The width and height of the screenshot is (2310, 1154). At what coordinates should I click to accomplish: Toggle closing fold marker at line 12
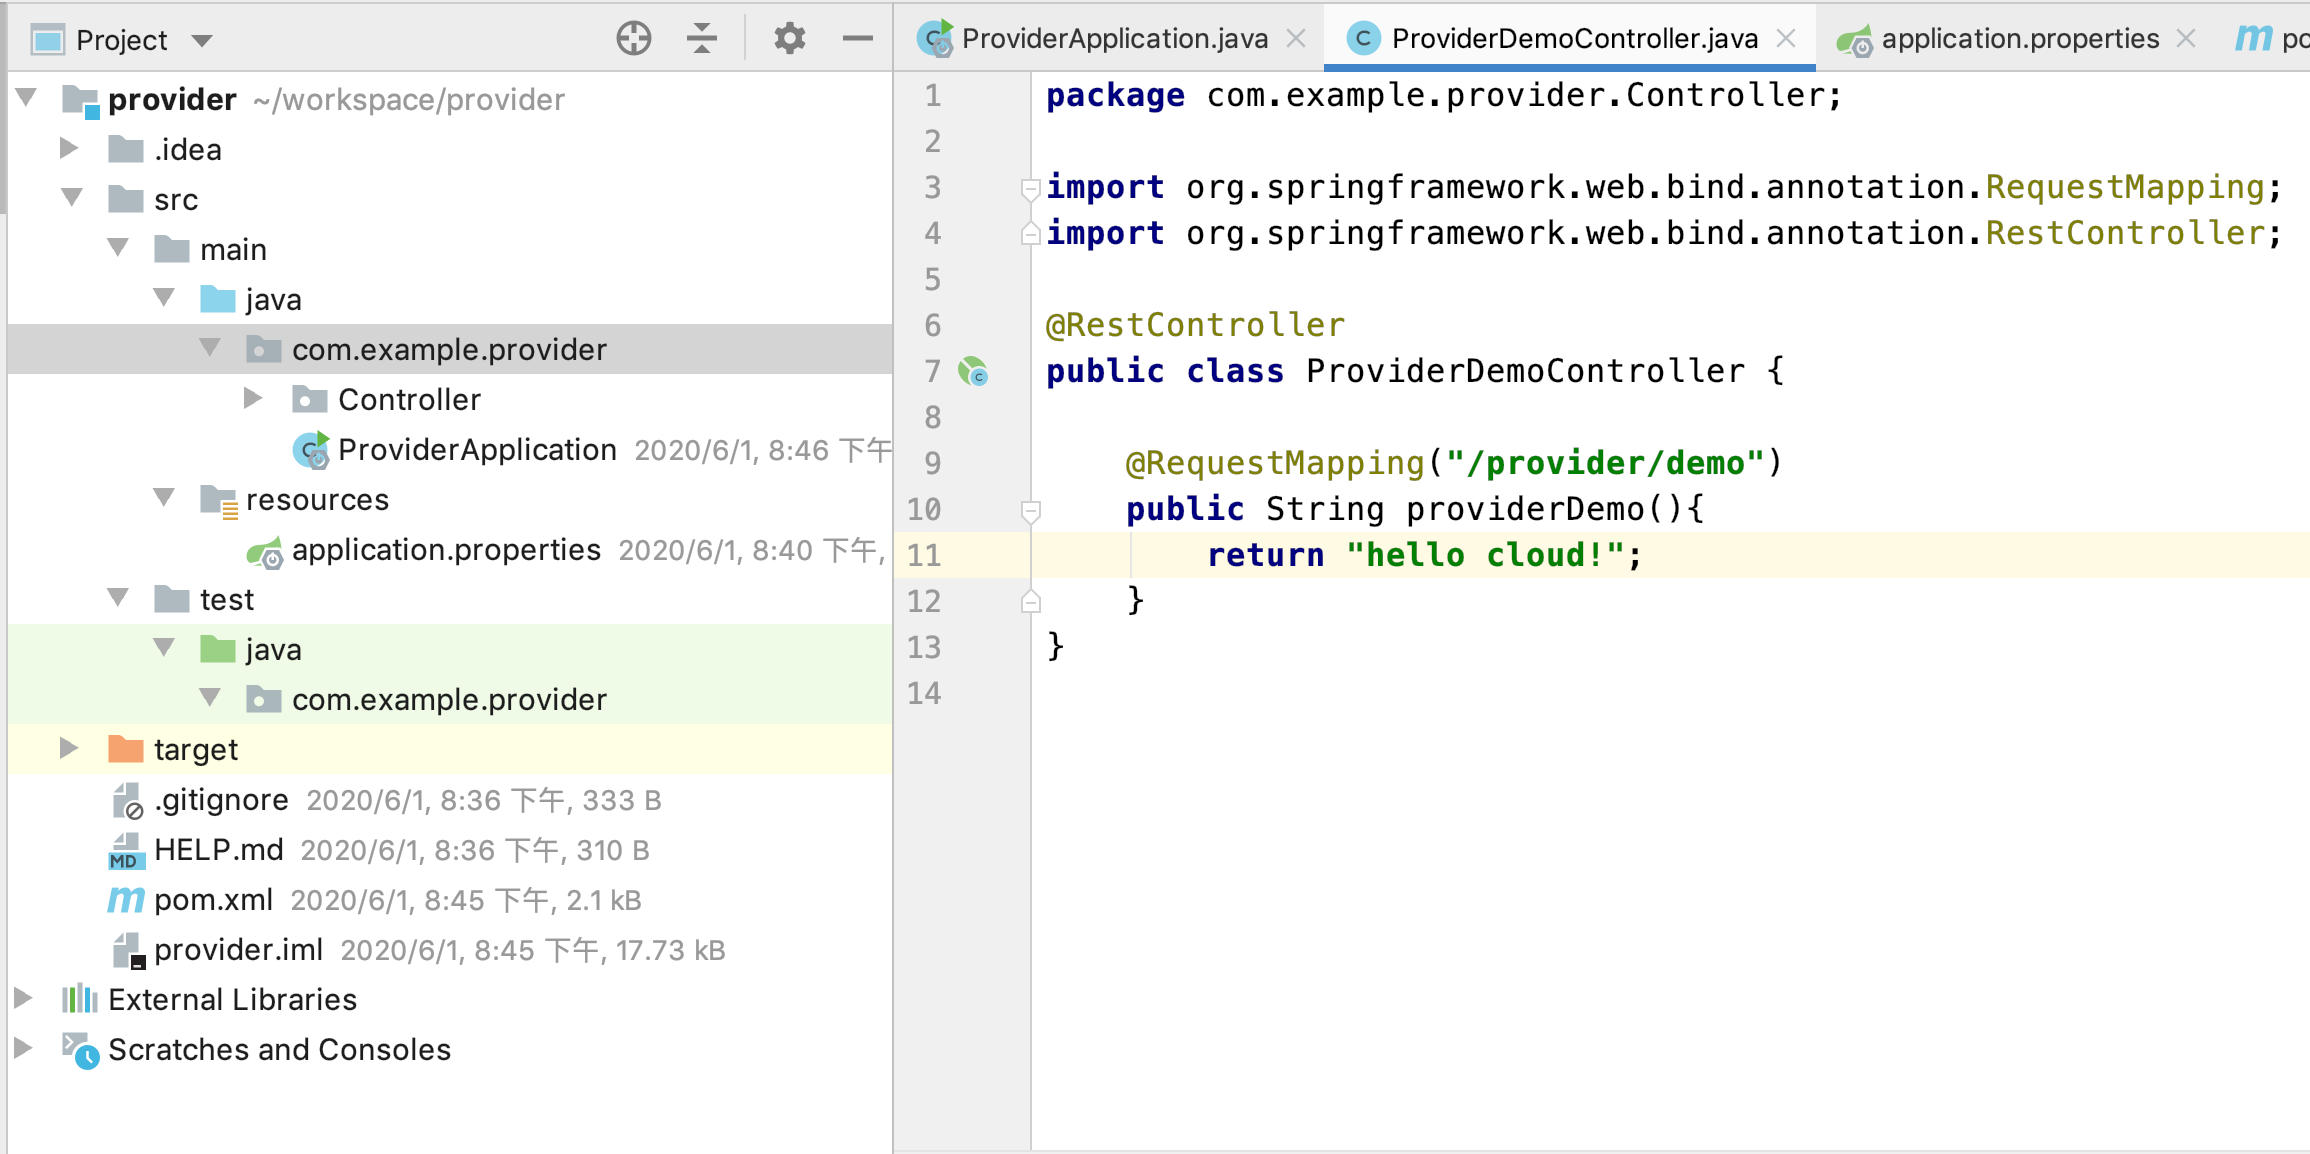point(1030,602)
